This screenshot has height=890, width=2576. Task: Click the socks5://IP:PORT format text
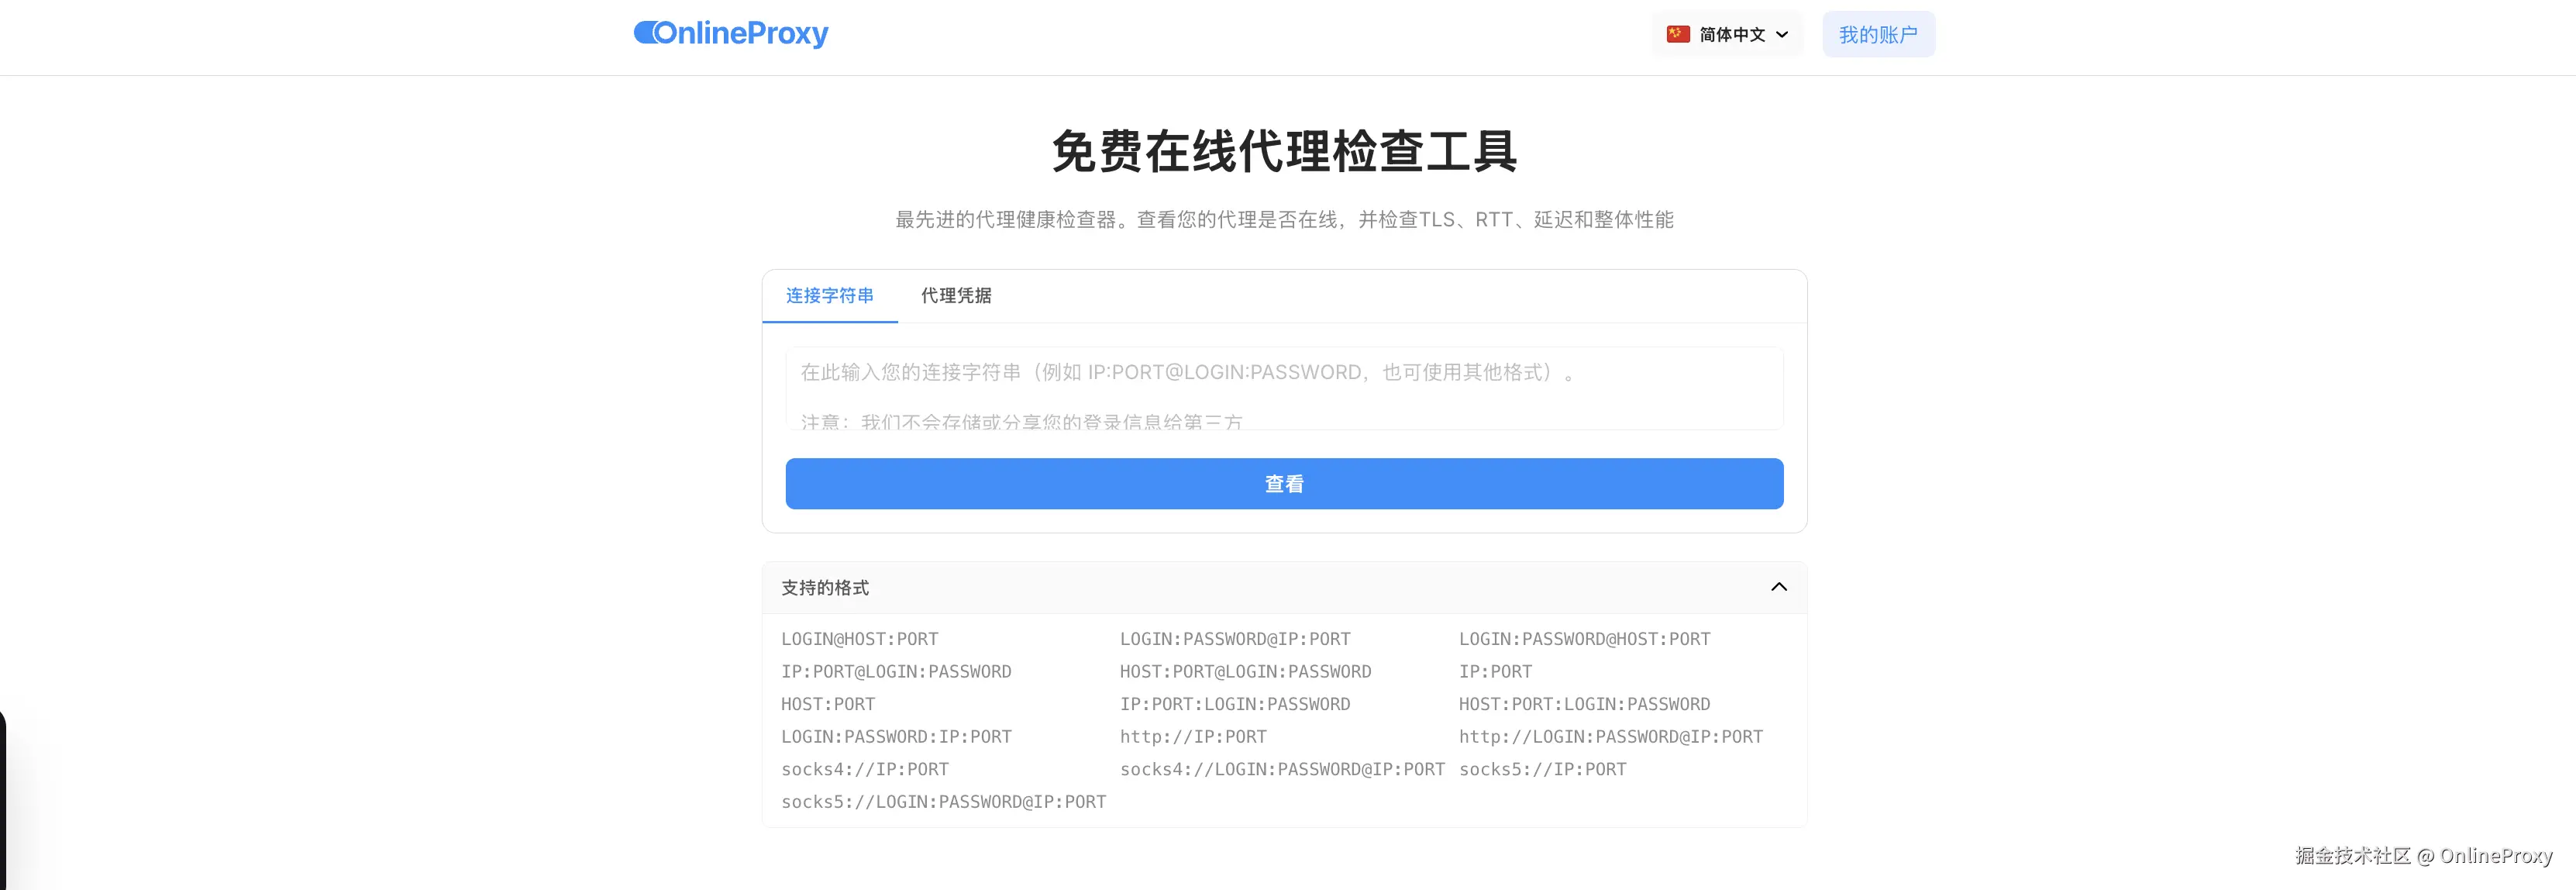click(x=1542, y=769)
